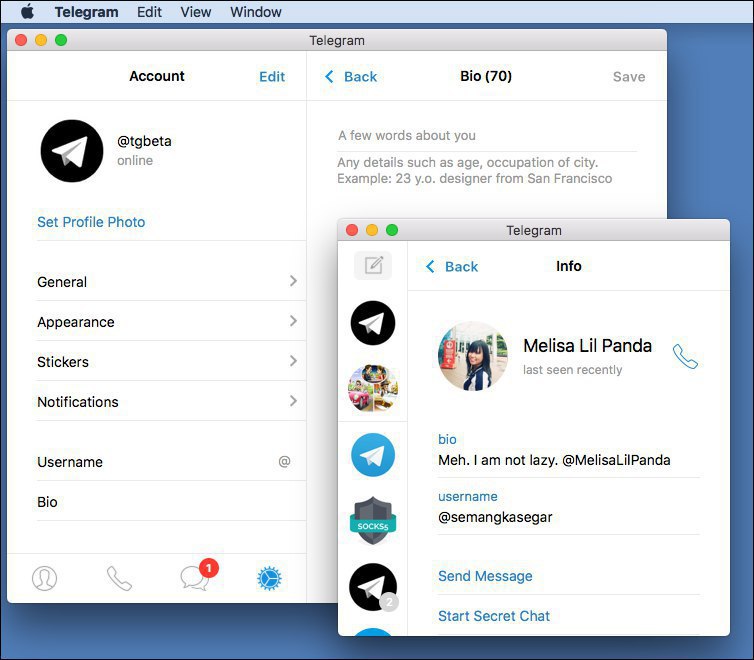Open the SOCKS5 shield chat
The image size is (754, 660).
coord(373,521)
